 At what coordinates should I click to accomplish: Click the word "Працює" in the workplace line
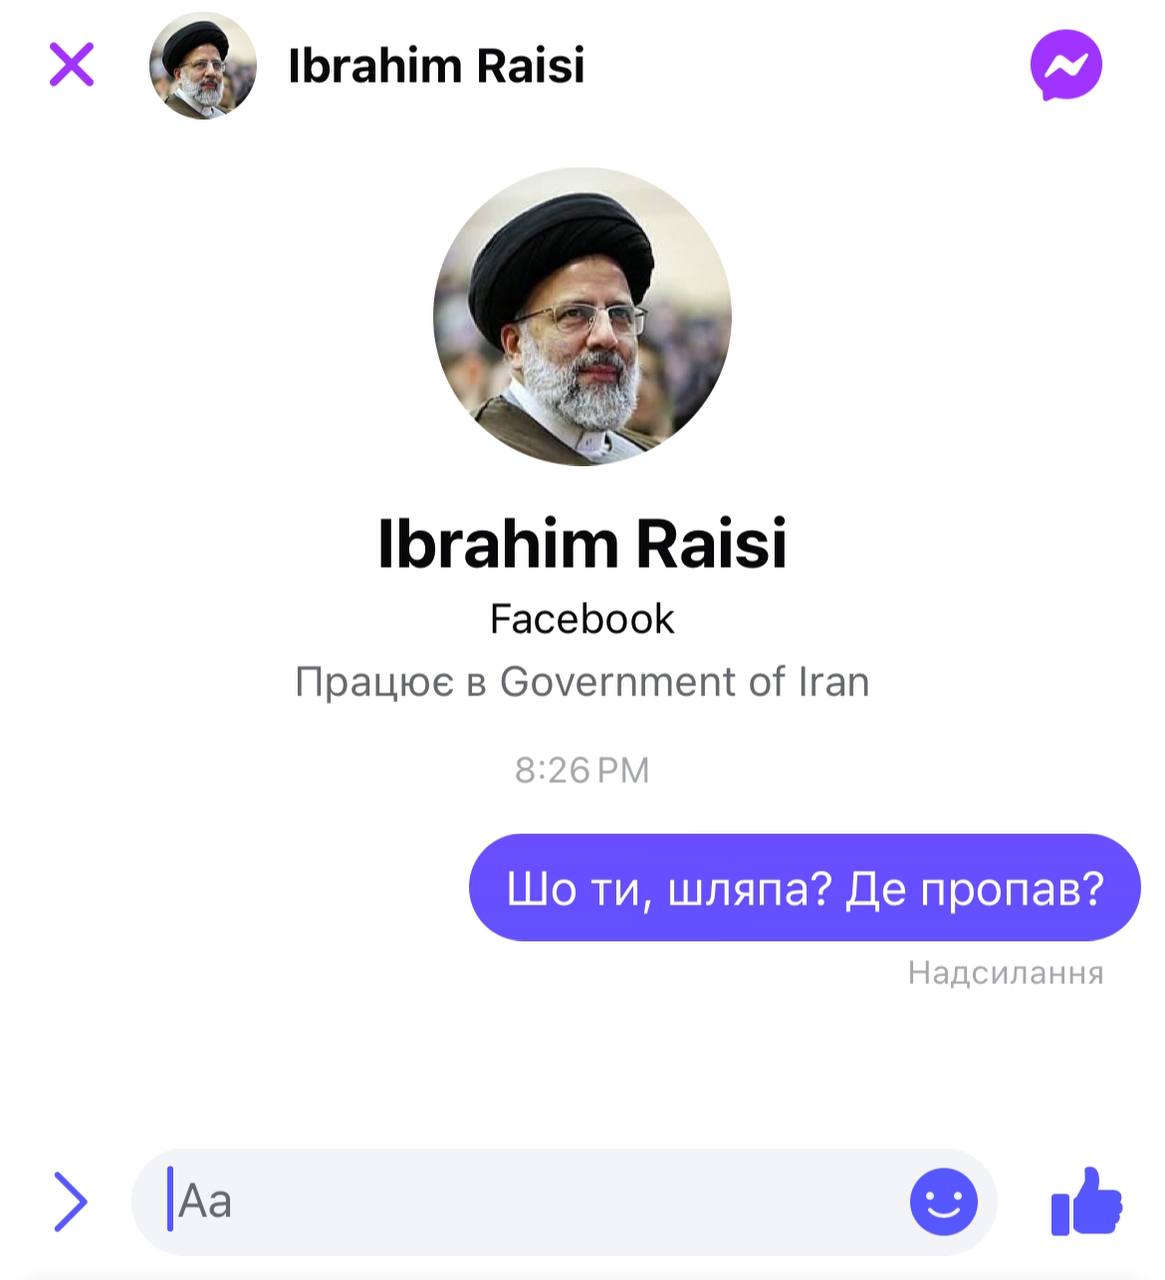[375, 683]
